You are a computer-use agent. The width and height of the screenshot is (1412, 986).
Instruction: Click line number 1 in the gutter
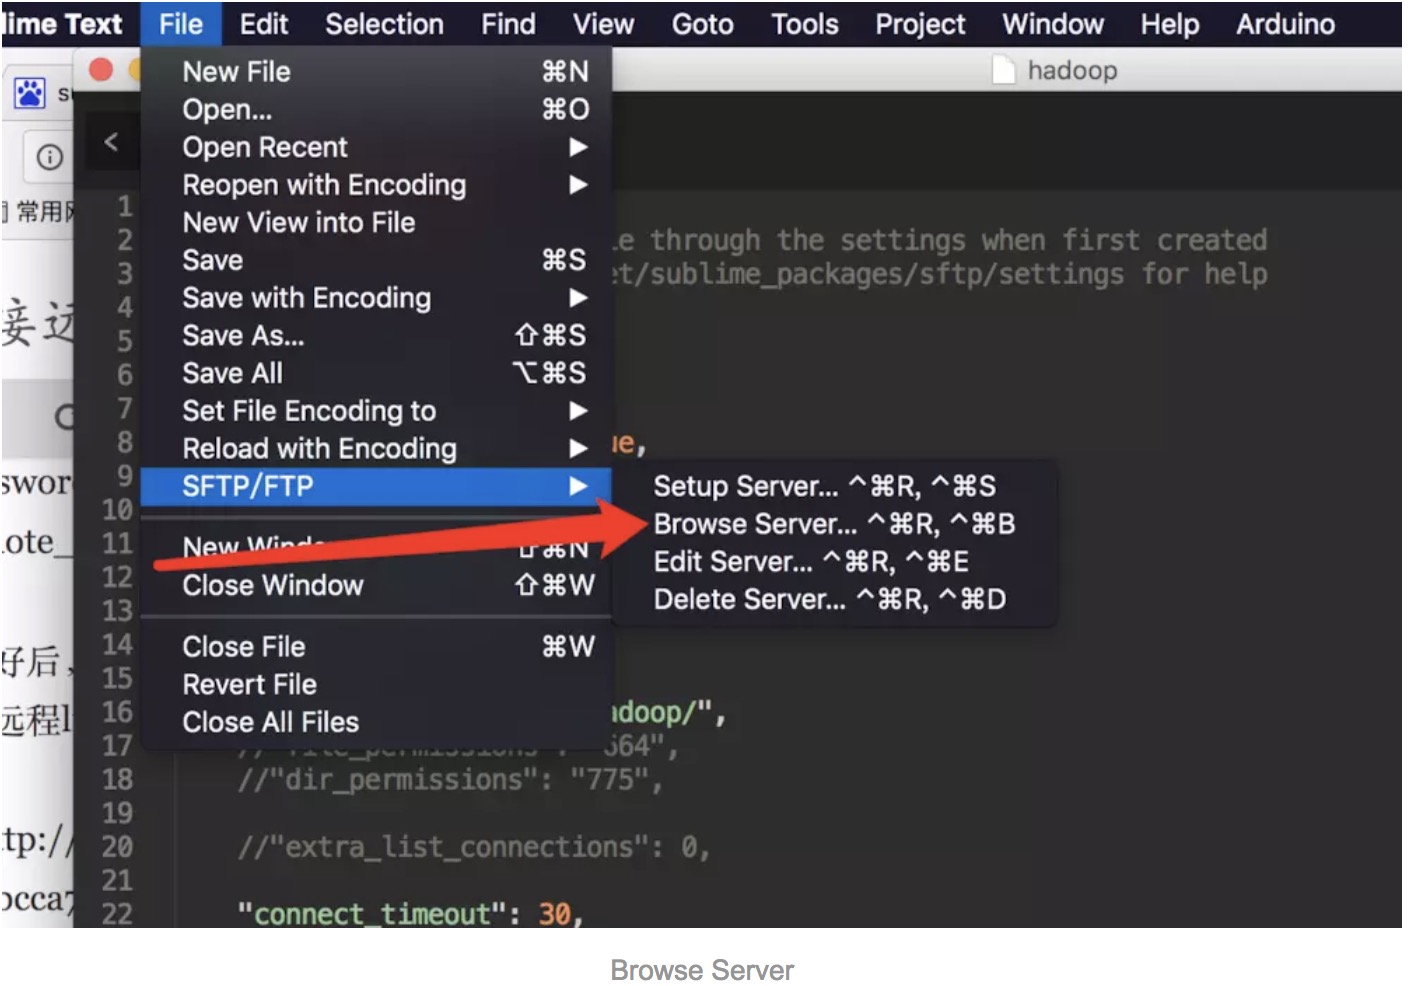[x=125, y=206]
